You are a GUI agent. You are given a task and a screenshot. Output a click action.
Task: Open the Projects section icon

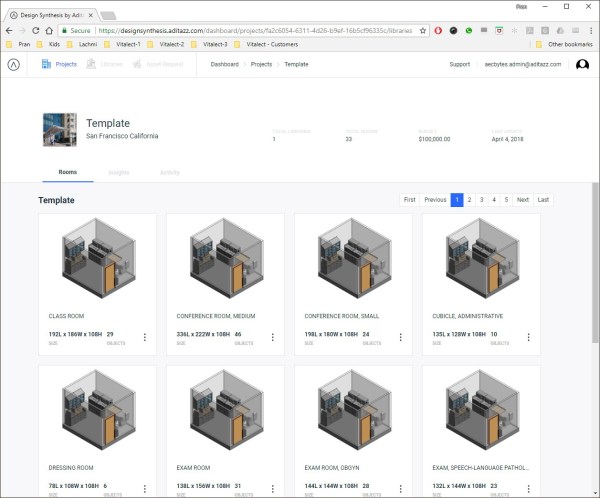[47, 64]
